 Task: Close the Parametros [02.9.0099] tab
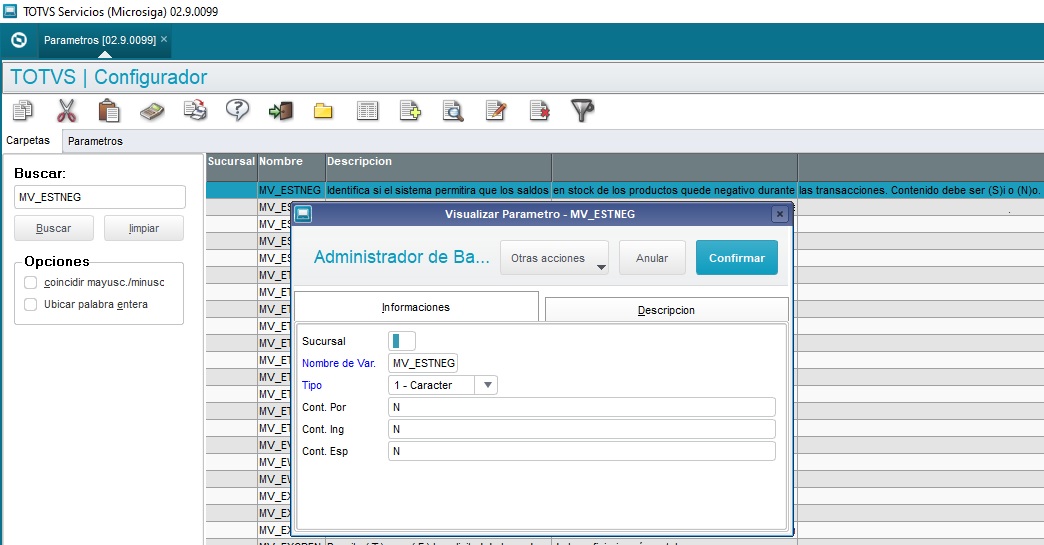[x=164, y=39]
